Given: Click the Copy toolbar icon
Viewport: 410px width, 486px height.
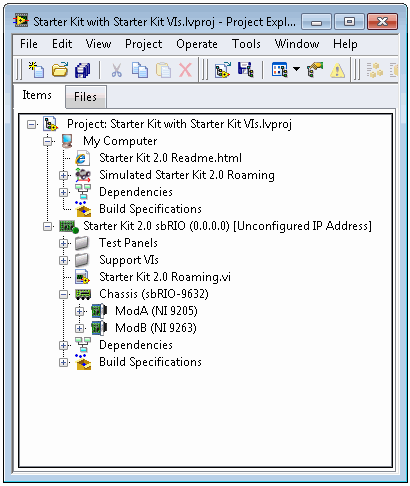Looking at the screenshot, I should click(x=140, y=70).
